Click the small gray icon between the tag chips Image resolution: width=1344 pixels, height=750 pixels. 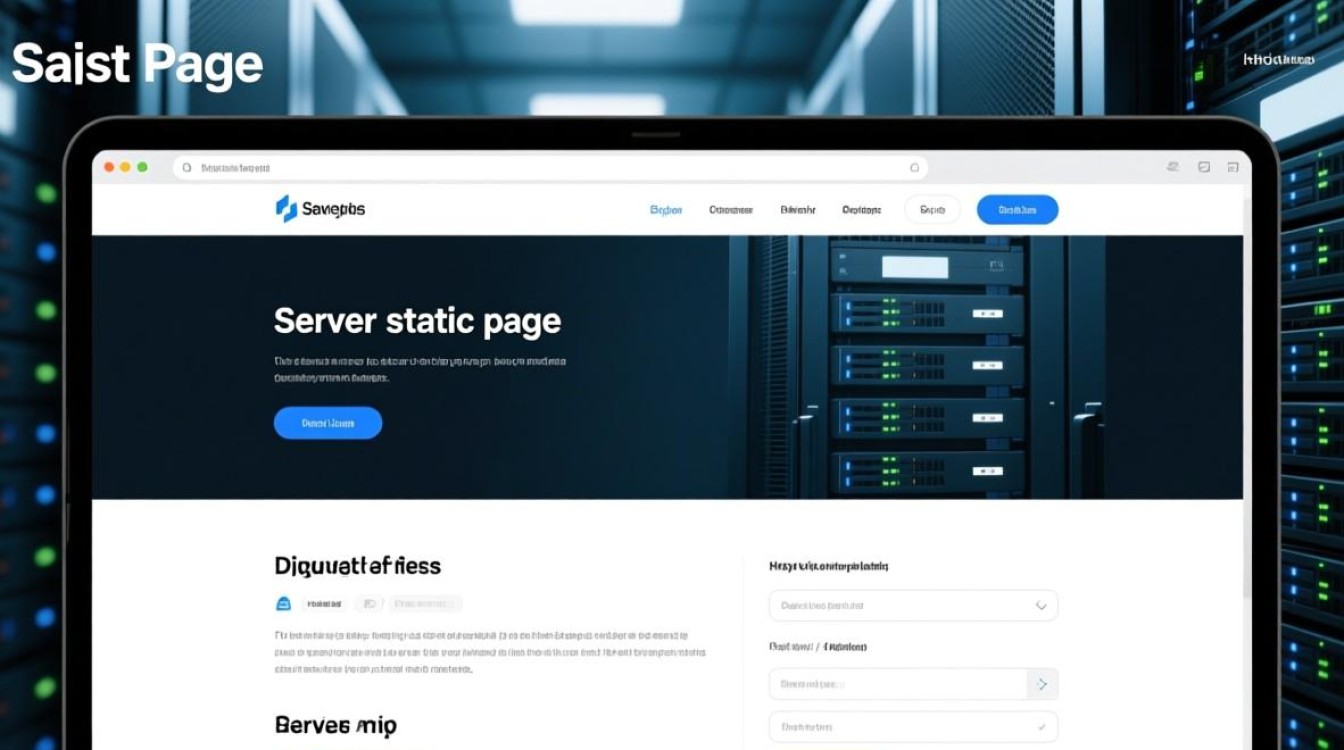(x=369, y=604)
